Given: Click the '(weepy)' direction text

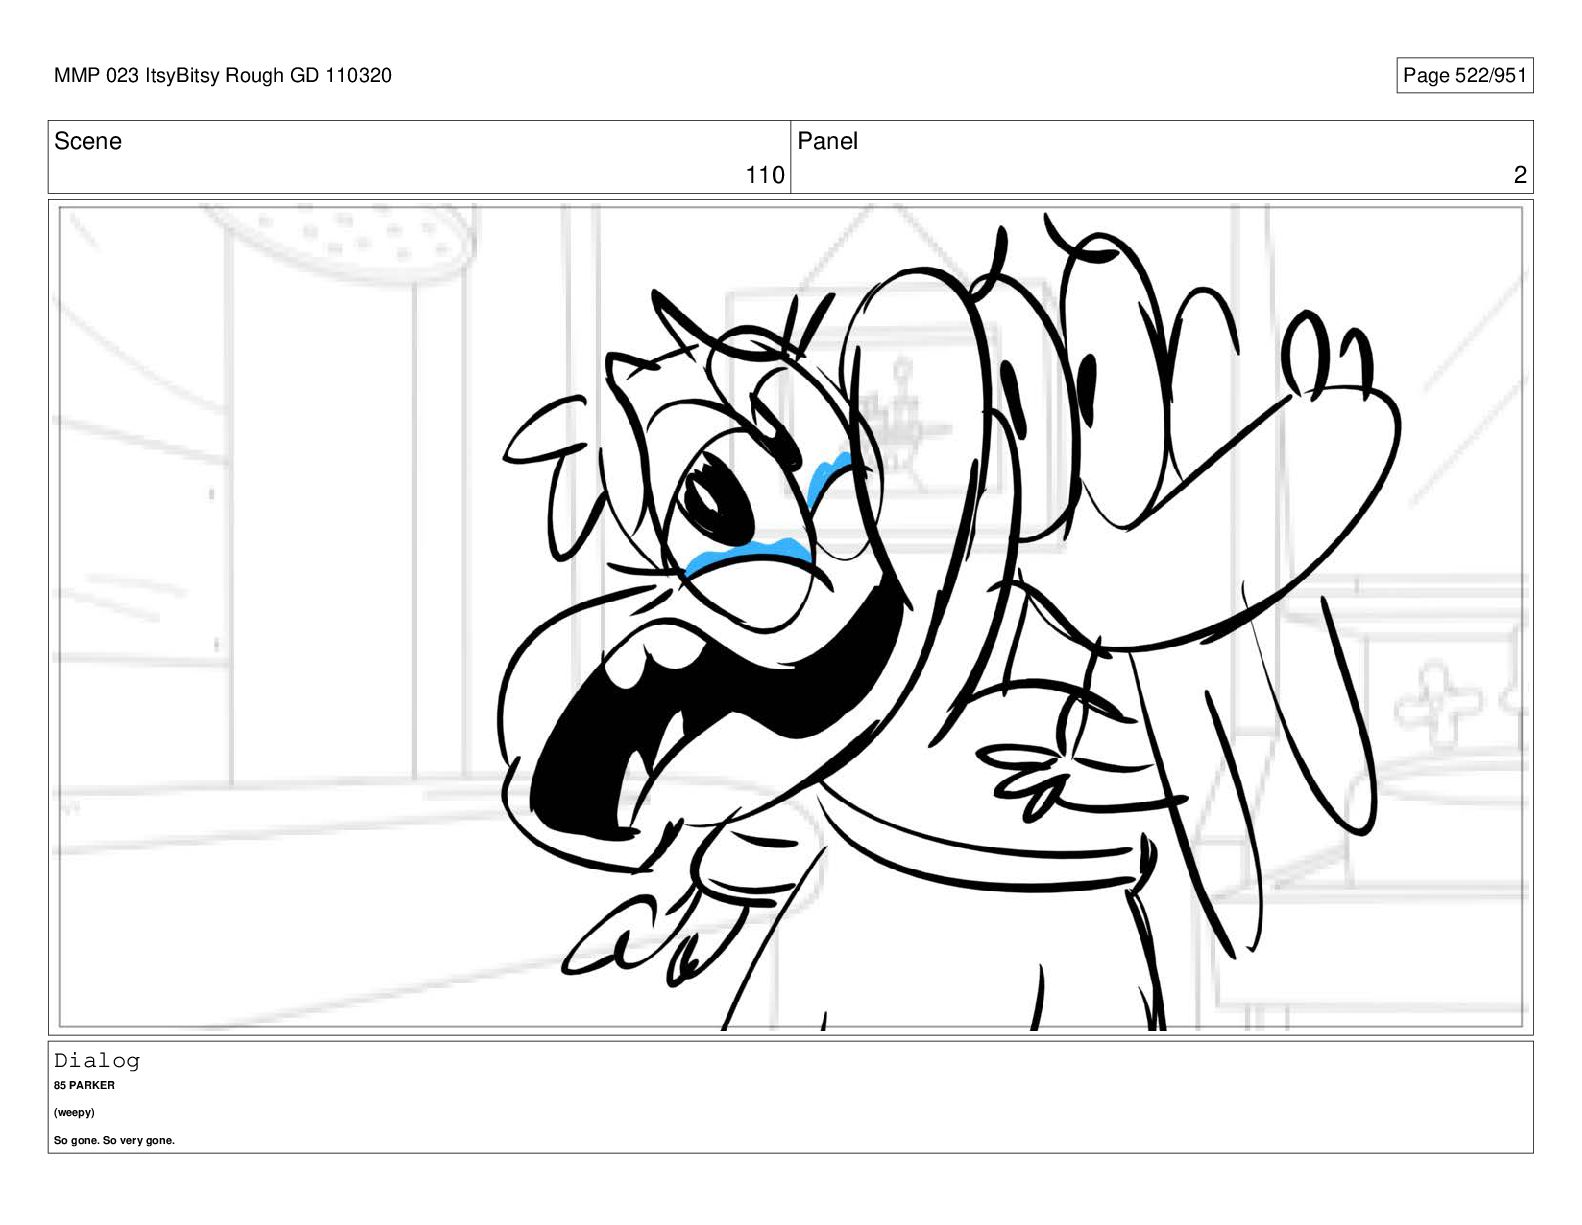Looking at the screenshot, I should 74,1112.
